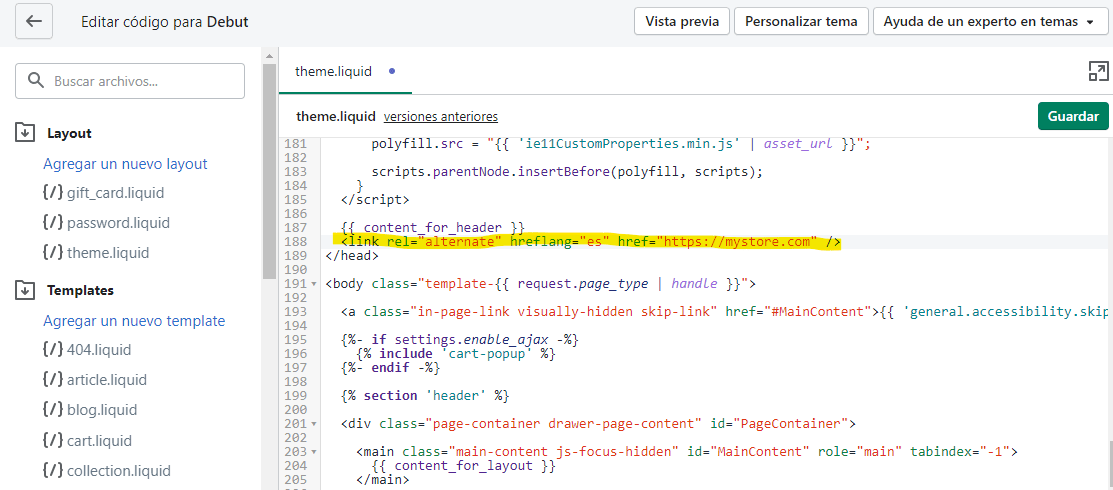This screenshot has width=1113, height=490.
Task: Open password.liquid file
Action: (x=118, y=223)
